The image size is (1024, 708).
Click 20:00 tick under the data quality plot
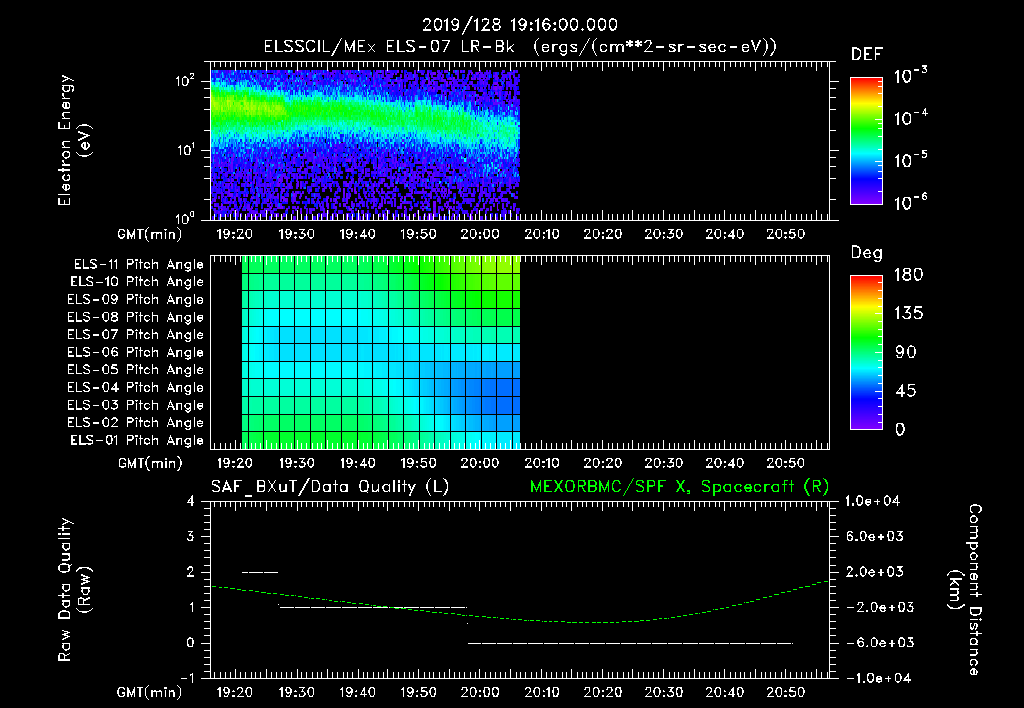[x=480, y=692]
